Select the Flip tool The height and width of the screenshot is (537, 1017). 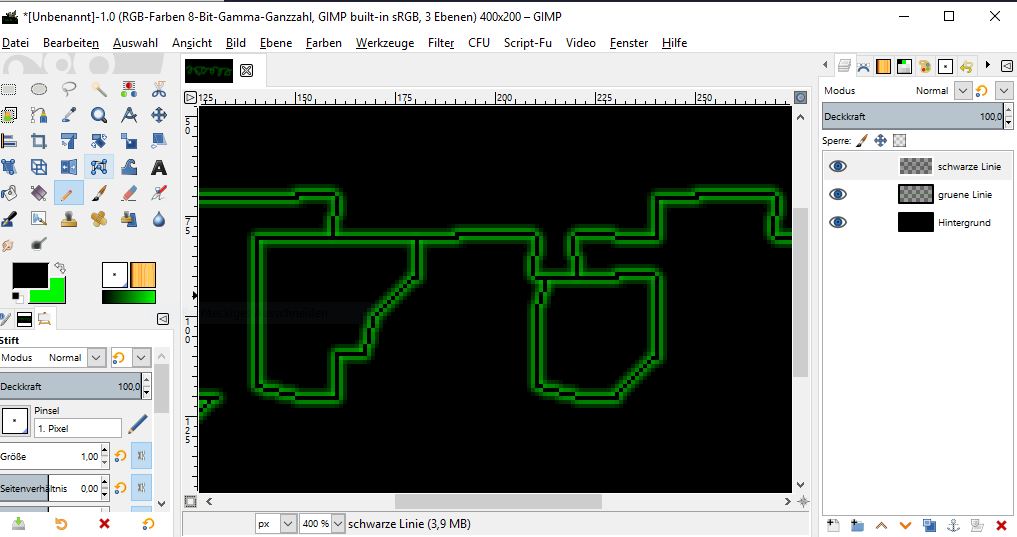(69, 167)
